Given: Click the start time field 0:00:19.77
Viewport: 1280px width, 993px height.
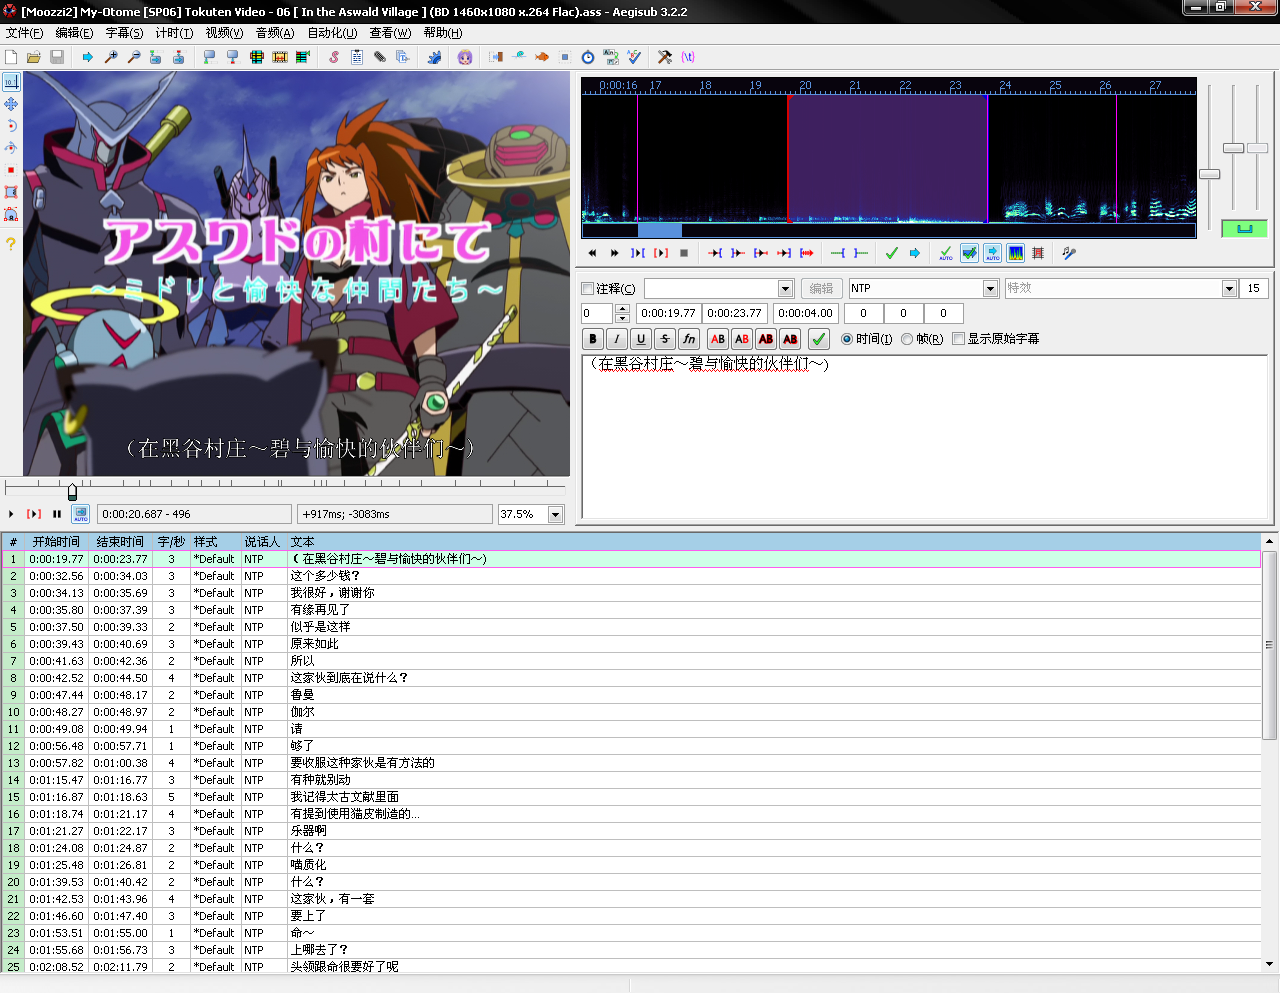Looking at the screenshot, I should click(669, 313).
